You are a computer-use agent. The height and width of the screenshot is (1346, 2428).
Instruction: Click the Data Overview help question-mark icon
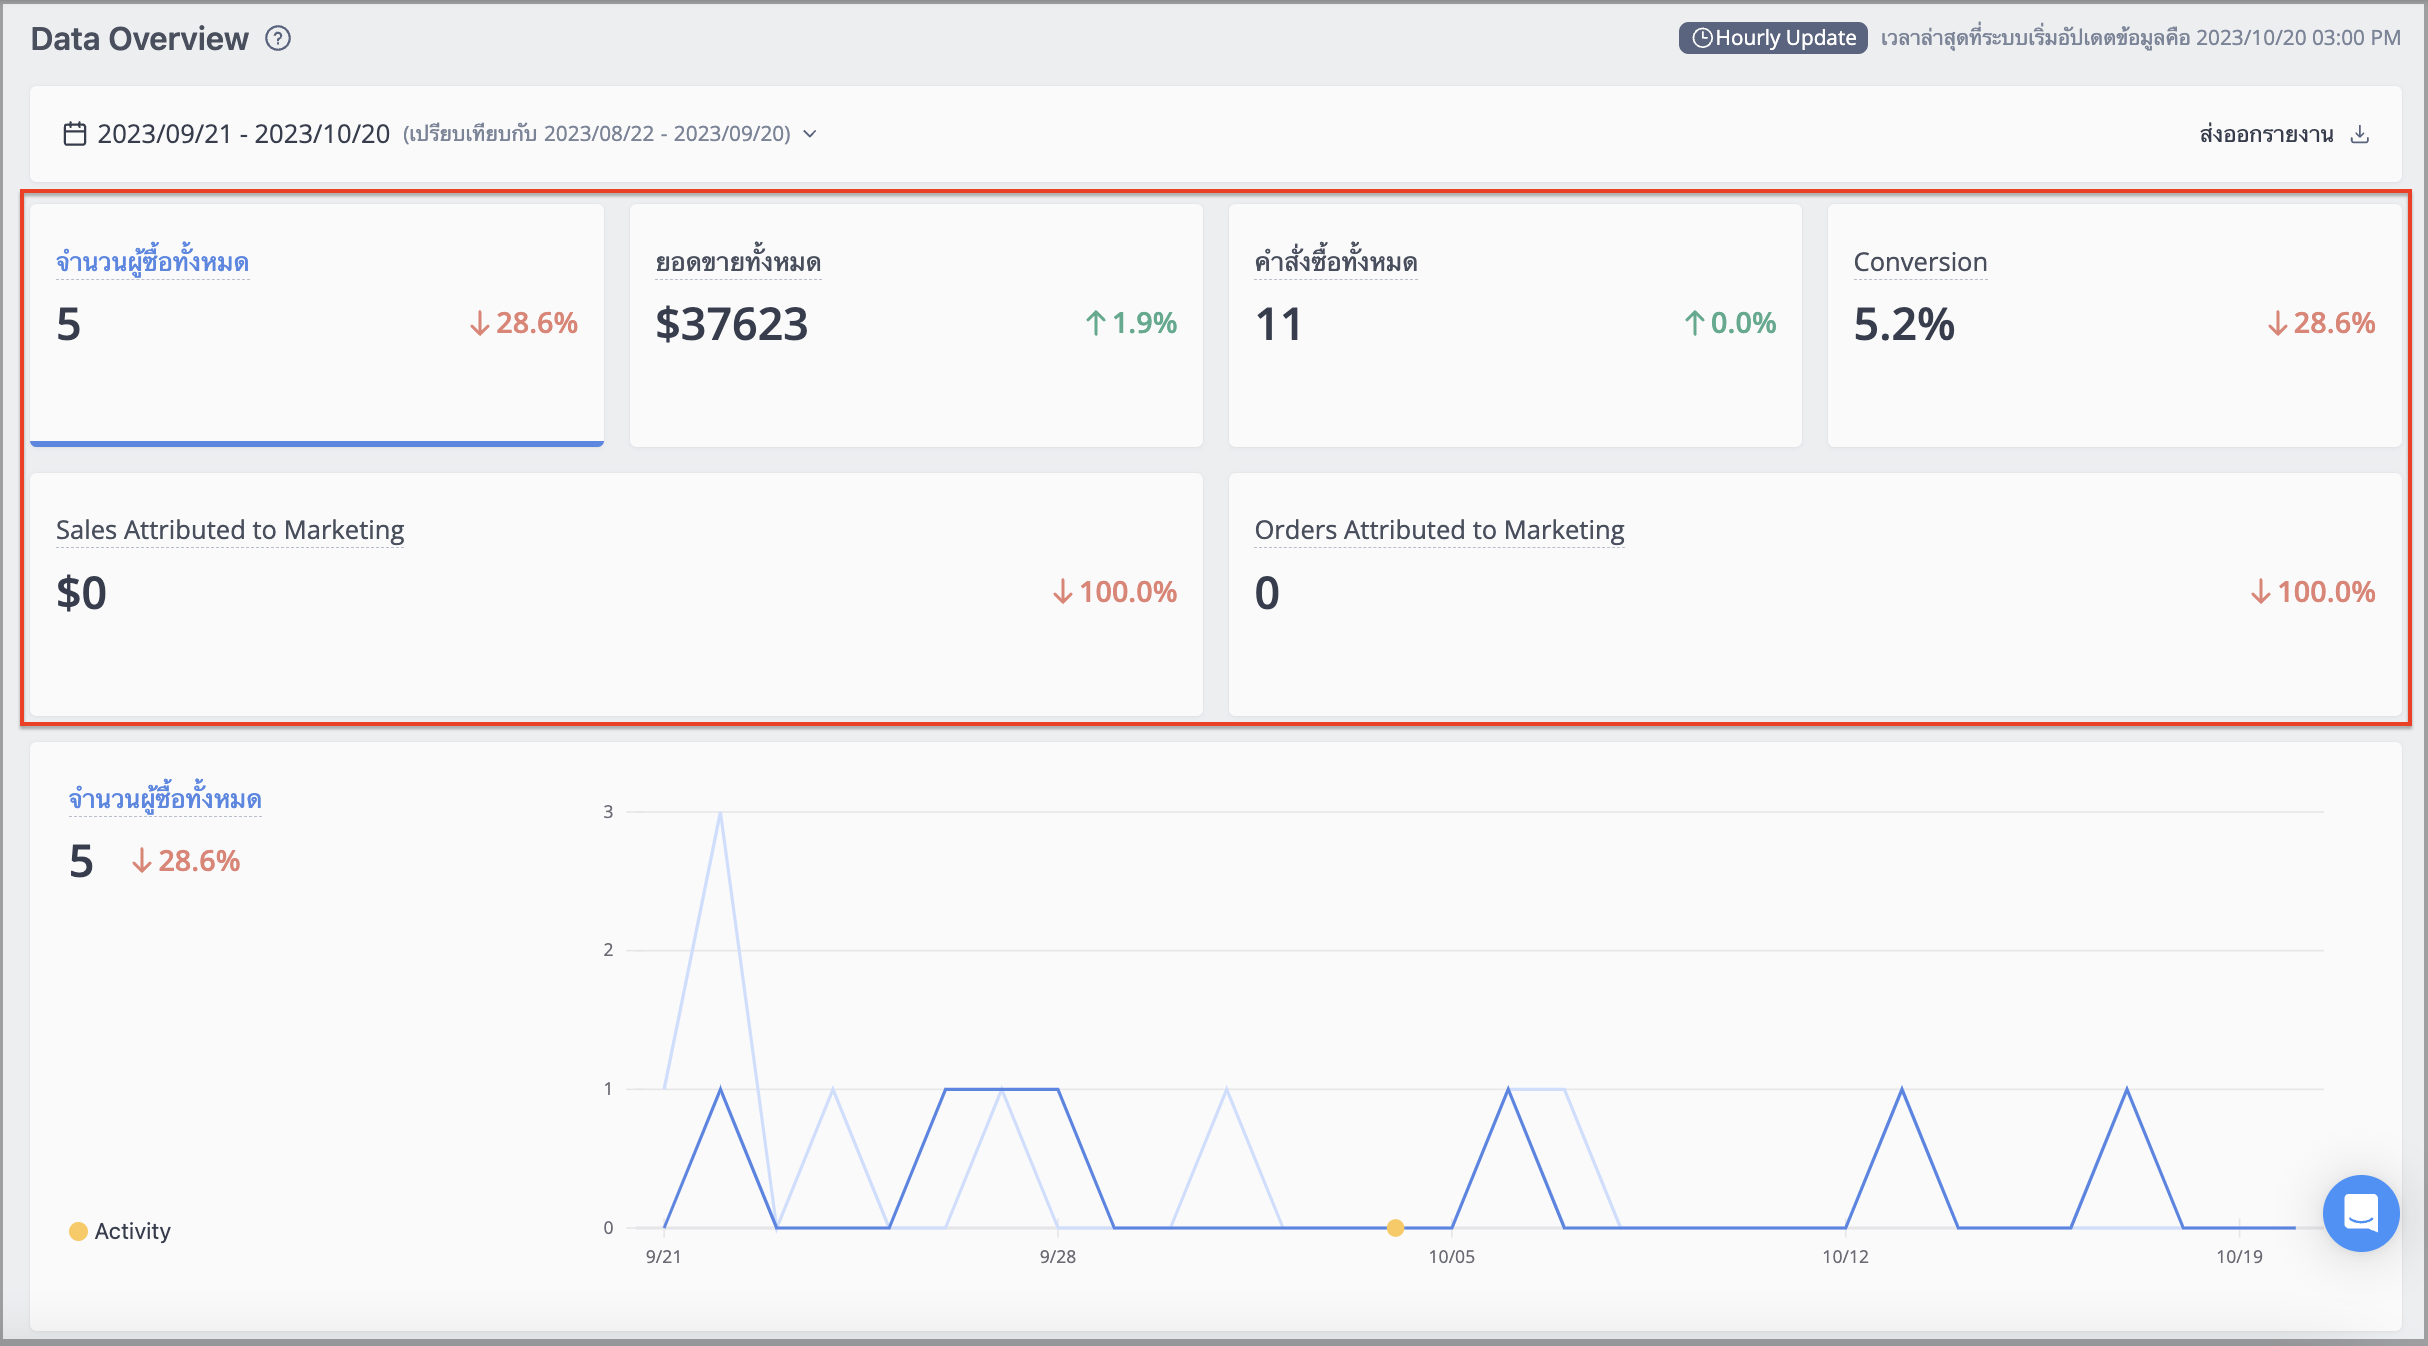coord(278,38)
